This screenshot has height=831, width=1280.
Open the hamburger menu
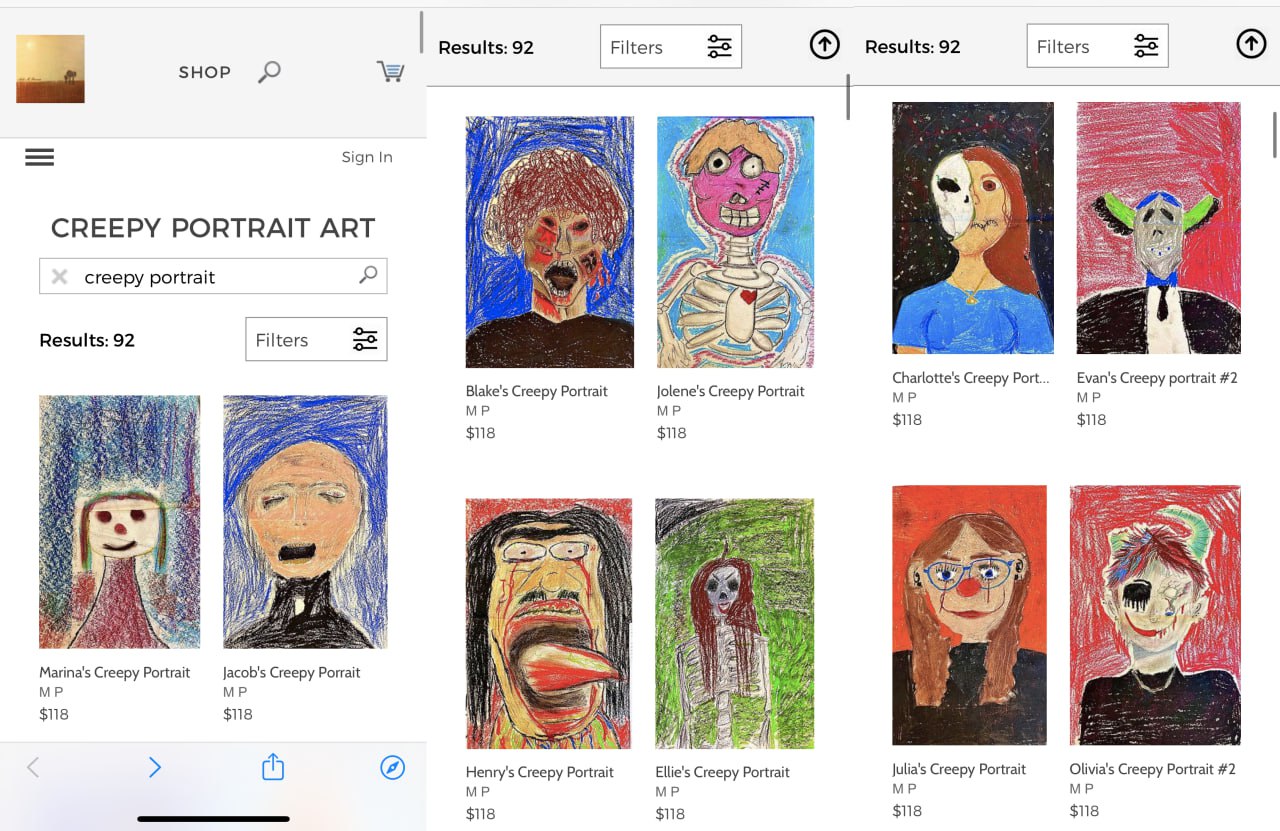click(x=40, y=157)
